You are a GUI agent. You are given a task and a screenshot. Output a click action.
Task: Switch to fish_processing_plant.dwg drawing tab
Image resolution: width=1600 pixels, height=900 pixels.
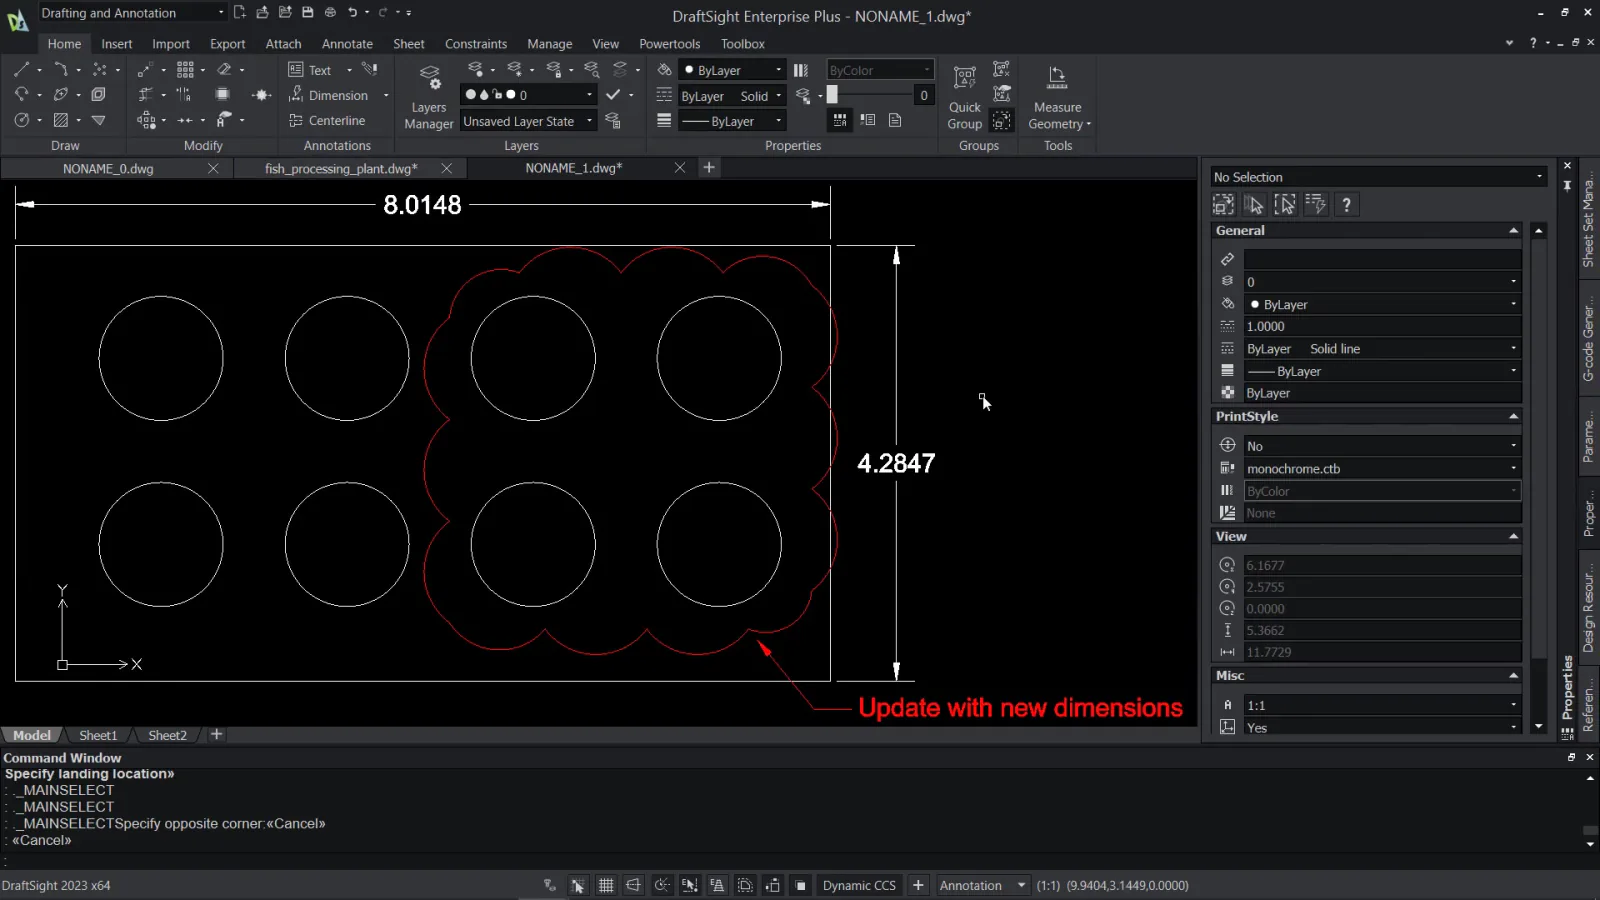[x=341, y=168]
